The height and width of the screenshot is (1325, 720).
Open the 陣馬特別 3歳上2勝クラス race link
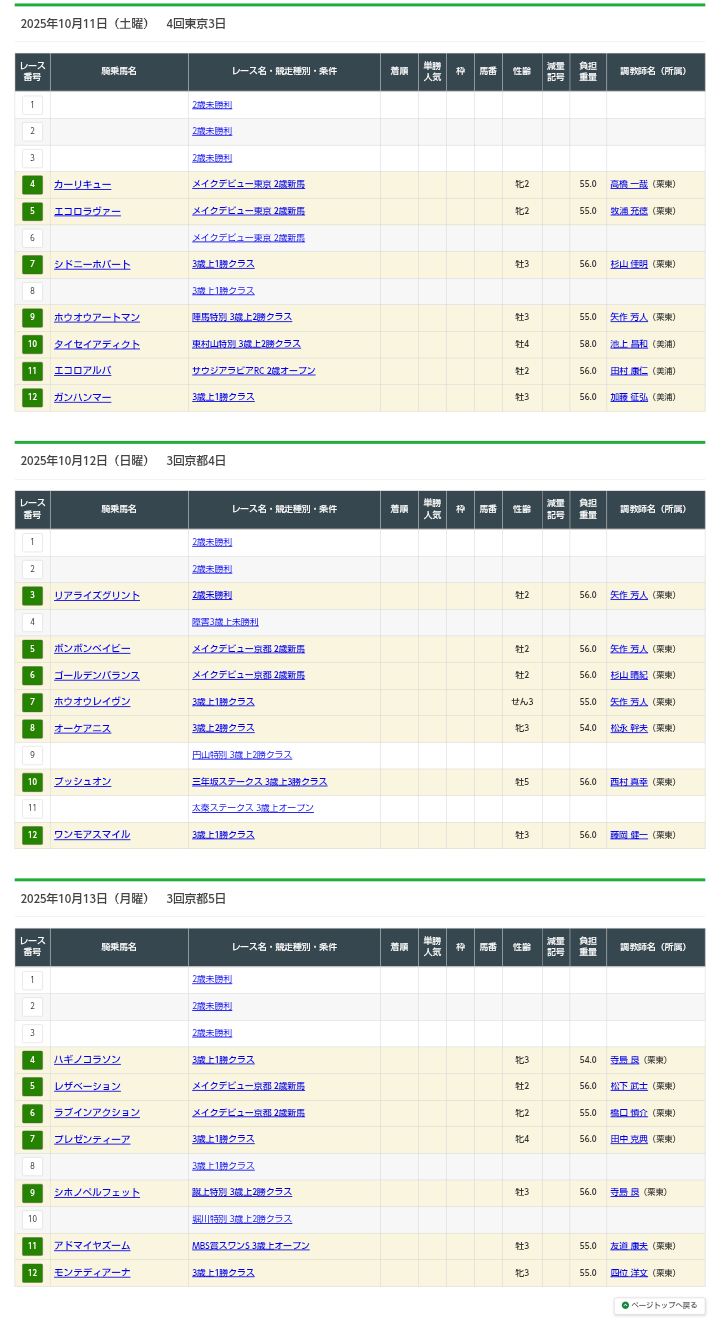tap(242, 317)
